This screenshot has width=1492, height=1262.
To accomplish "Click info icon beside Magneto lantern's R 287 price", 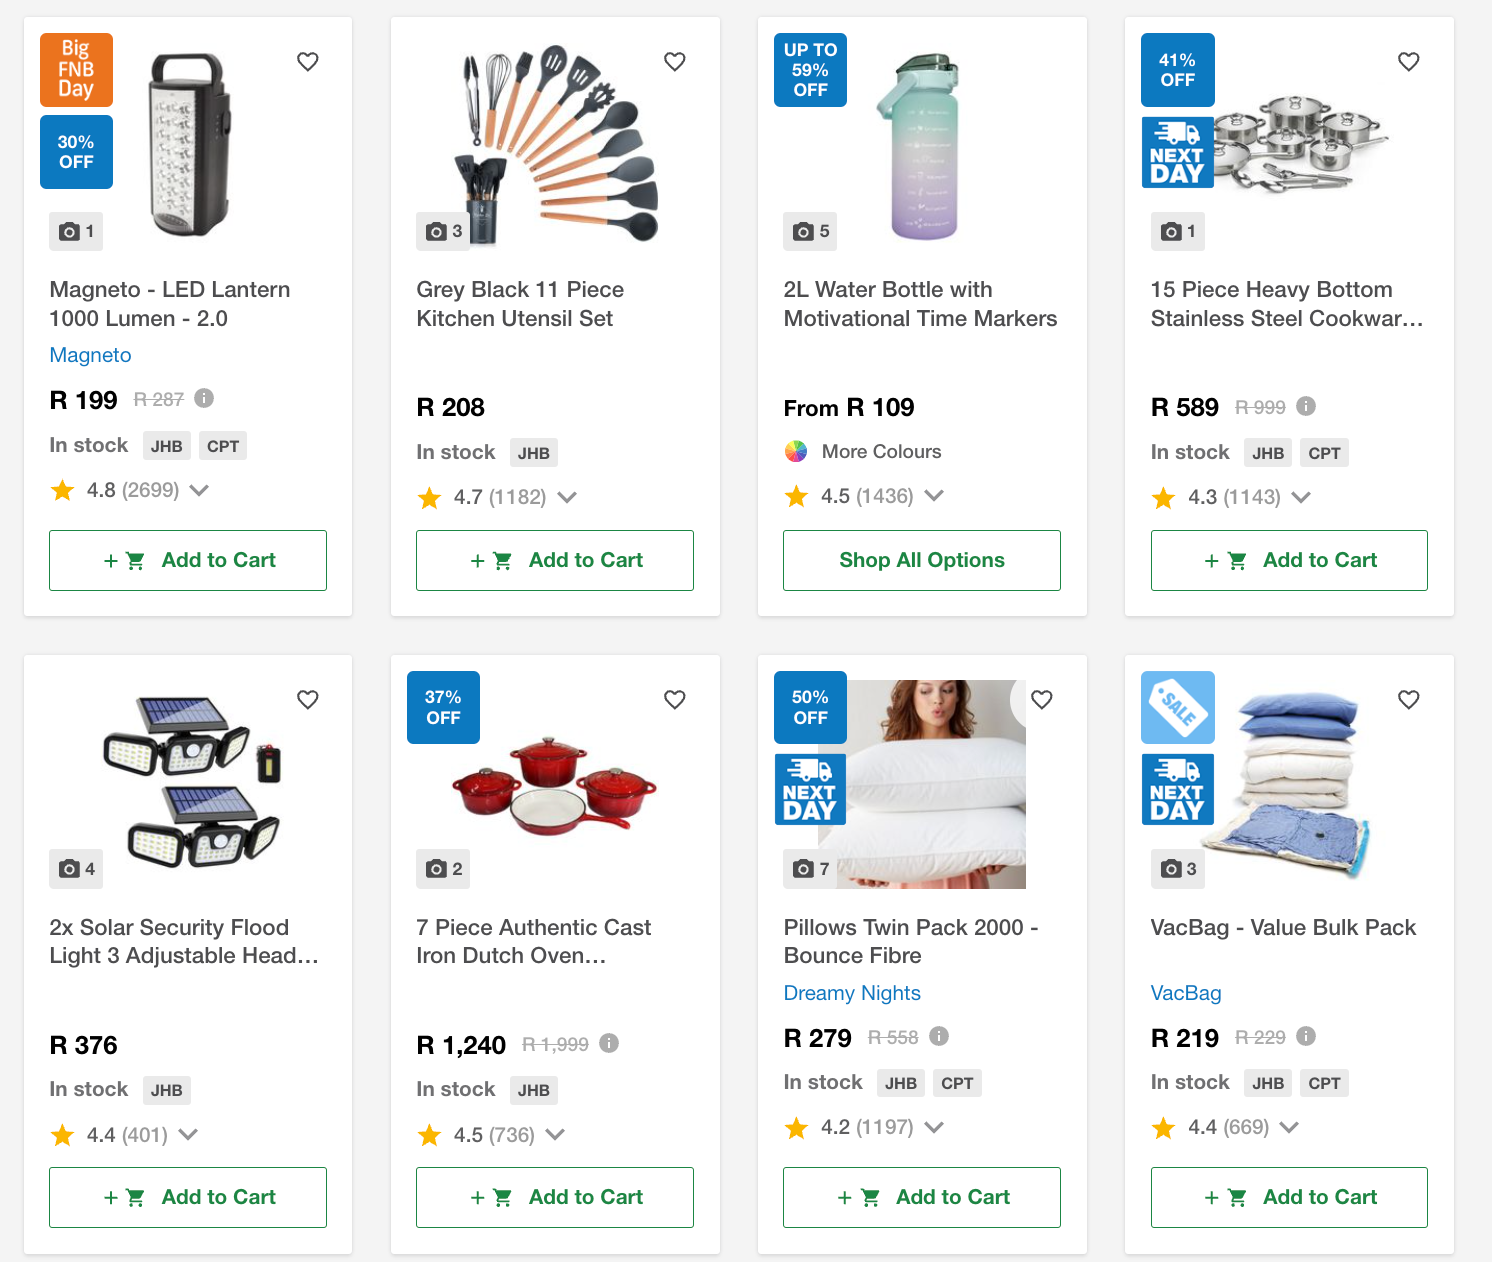I will click(x=204, y=398).
